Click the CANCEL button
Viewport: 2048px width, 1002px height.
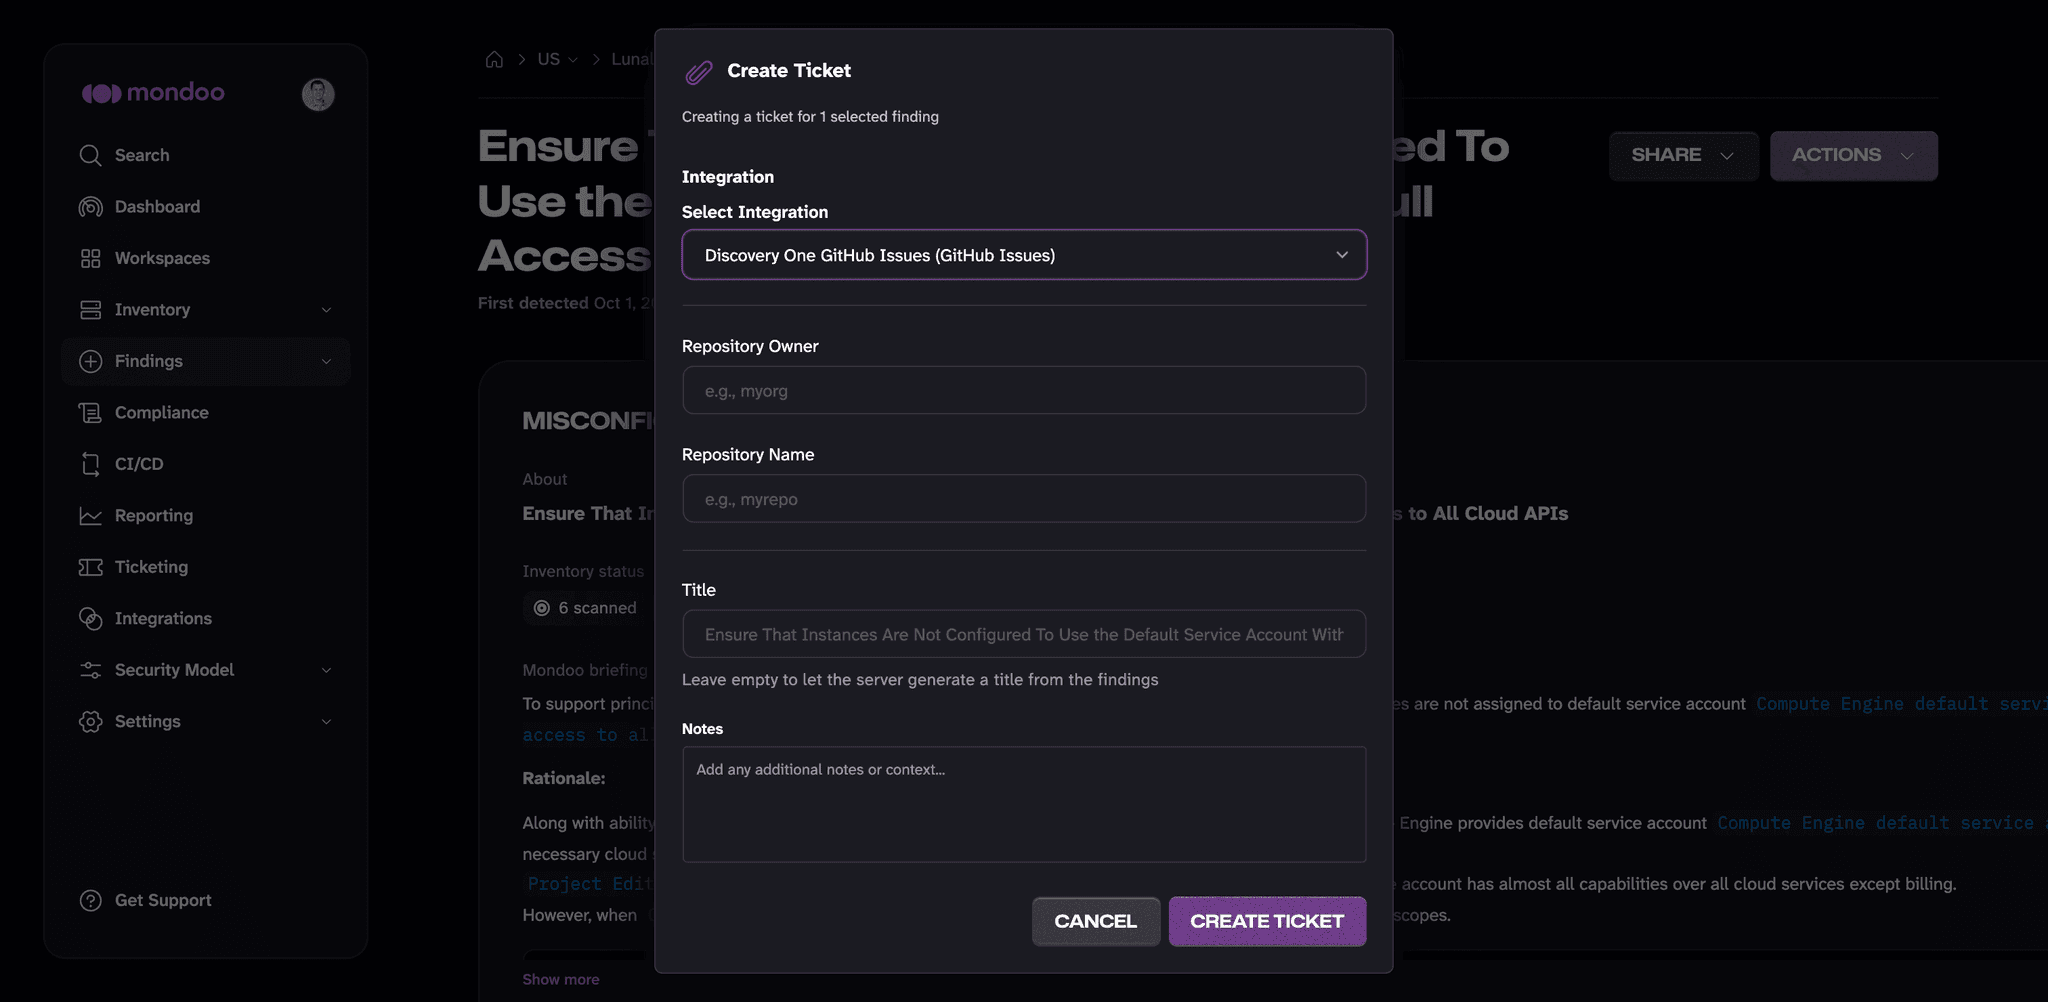[x=1096, y=921]
